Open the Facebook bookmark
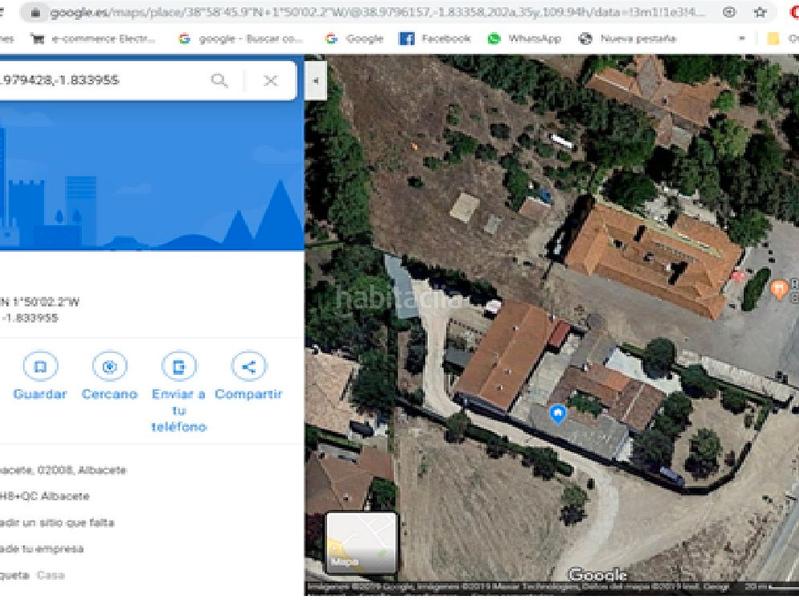Viewport: 799px width, 600px height. [x=435, y=38]
